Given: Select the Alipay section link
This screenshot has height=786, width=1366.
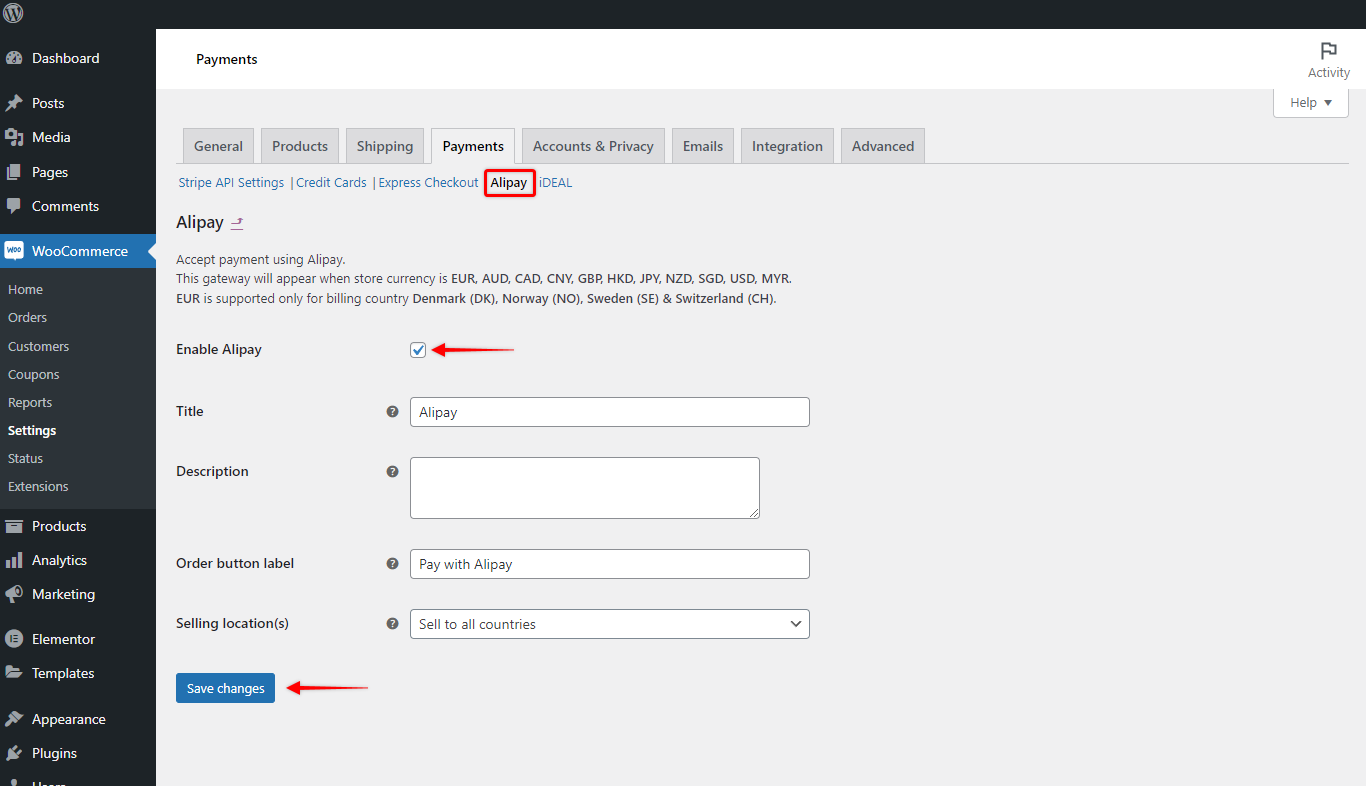Looking at the screenshot, I should click(x=509, y=183).
